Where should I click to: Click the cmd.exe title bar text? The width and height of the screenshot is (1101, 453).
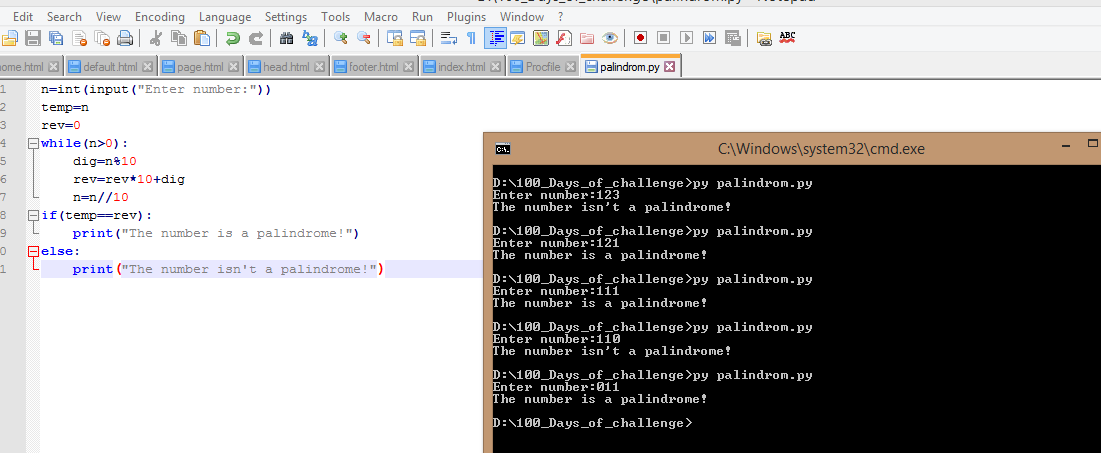point(821,149)
